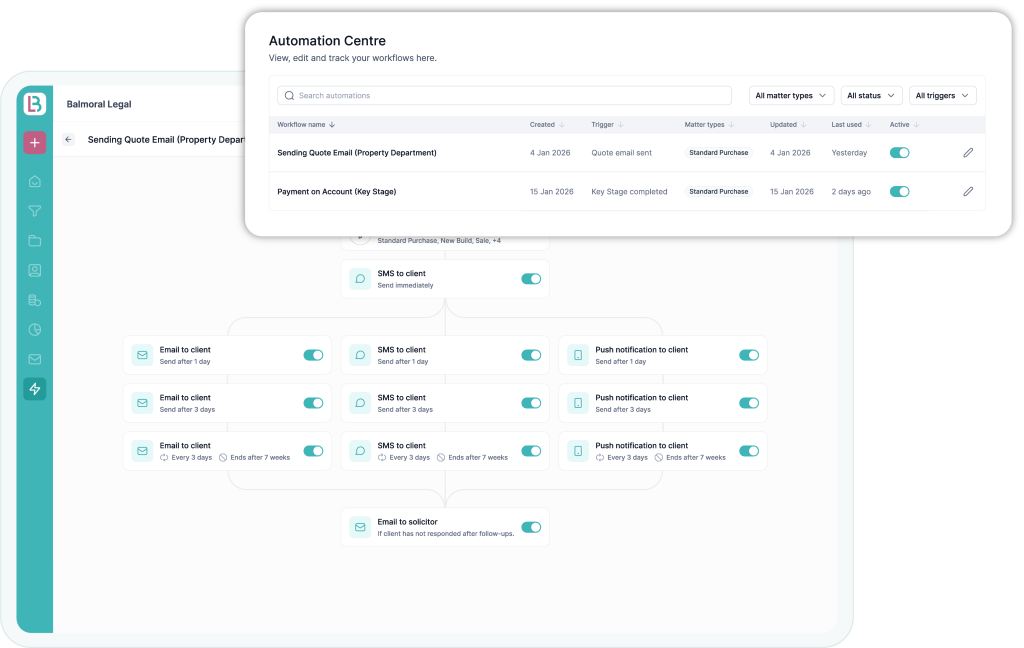
Task: Toggle off Email to solicitor step
Action: [x=531, y=527]
